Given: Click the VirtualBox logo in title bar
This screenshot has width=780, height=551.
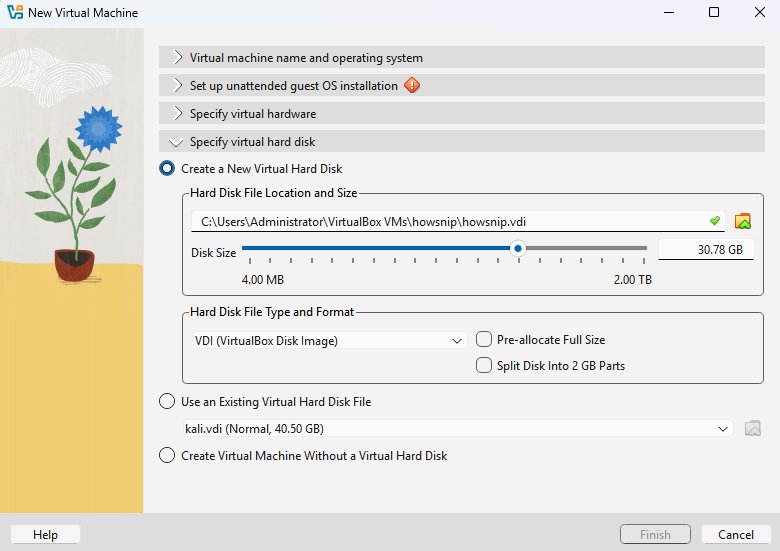Looking at the screenshot, I should 15,12.
